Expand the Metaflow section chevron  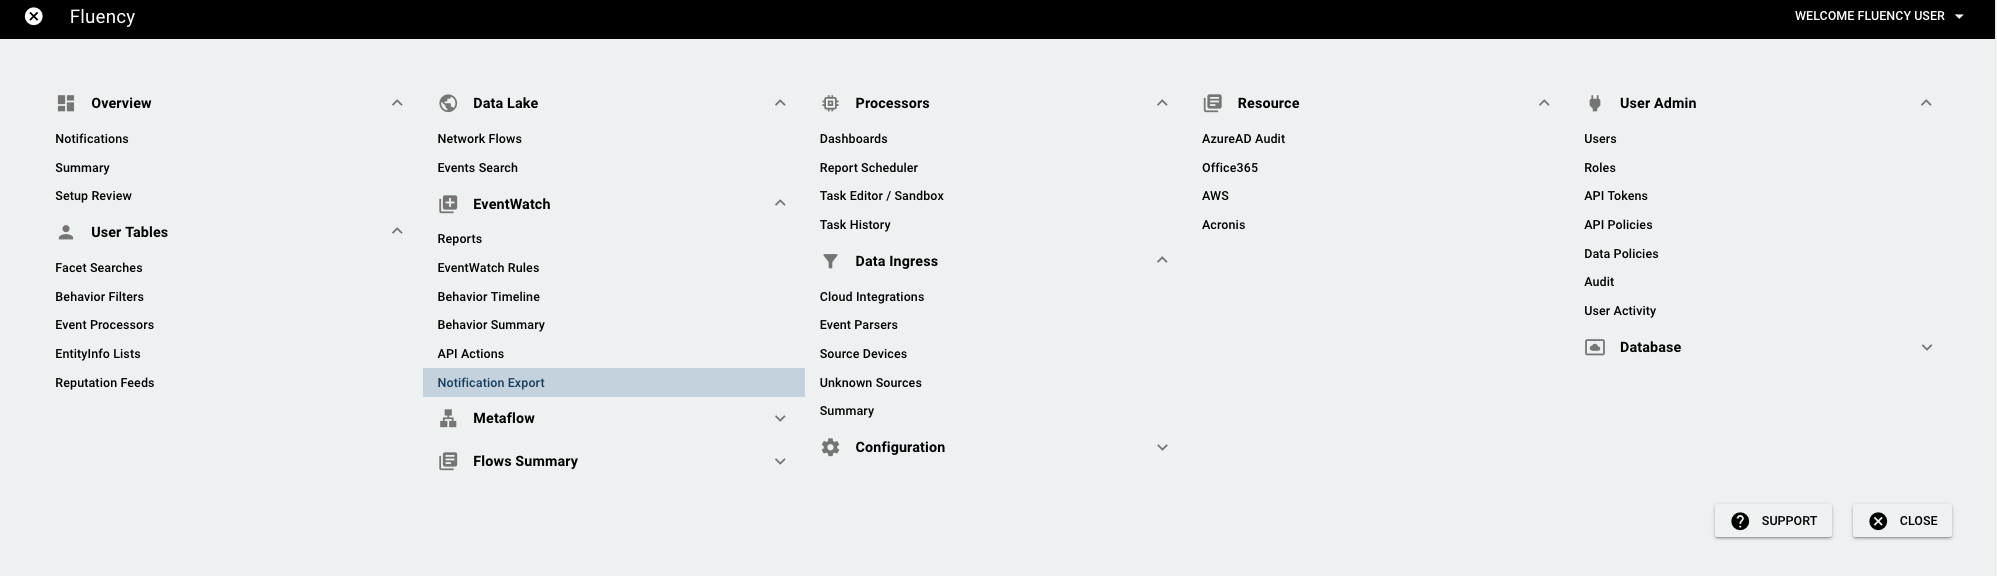pos(780,419)
